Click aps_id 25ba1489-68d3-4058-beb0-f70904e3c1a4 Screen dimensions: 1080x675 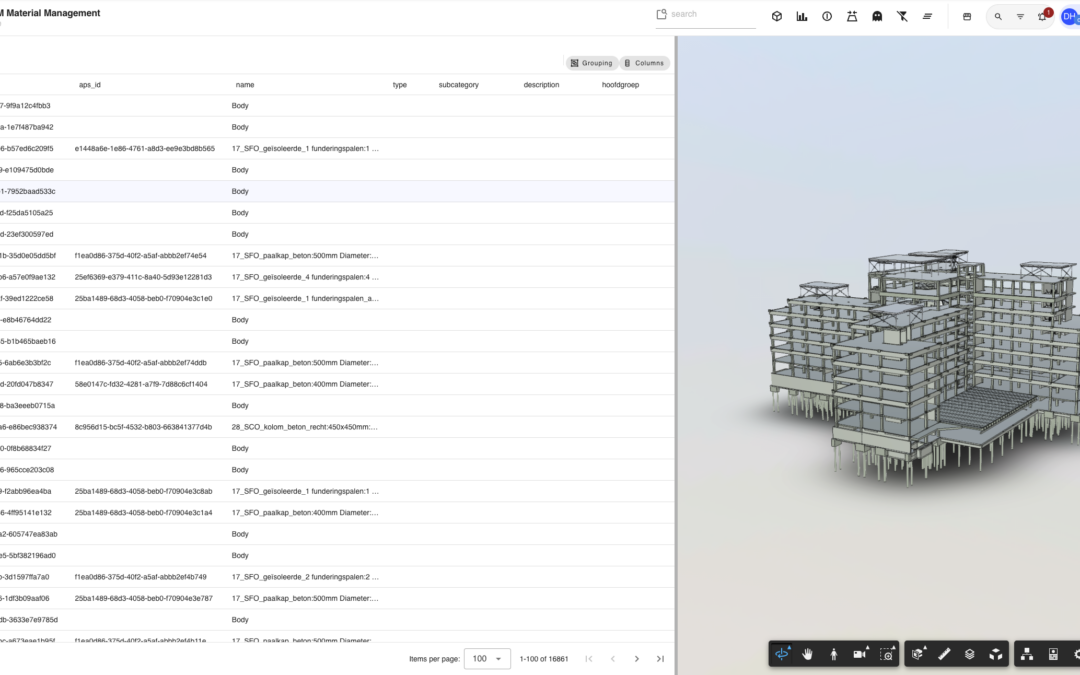(143, 513)
